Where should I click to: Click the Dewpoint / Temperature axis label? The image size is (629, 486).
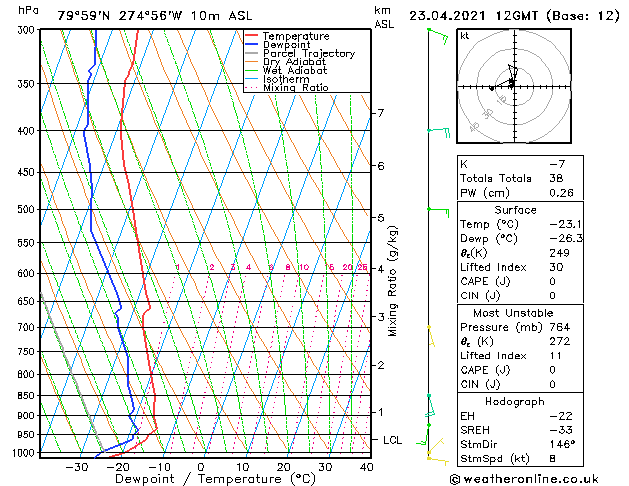(x=201, y=478)
